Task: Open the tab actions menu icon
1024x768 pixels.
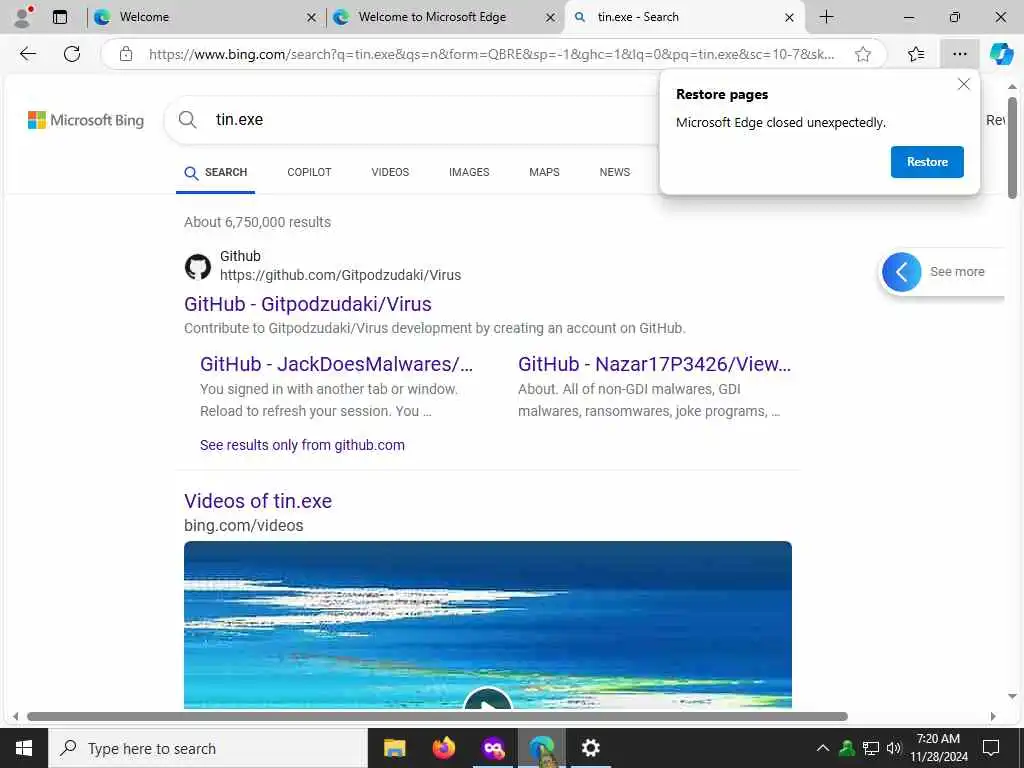Action: pos(59,17)
